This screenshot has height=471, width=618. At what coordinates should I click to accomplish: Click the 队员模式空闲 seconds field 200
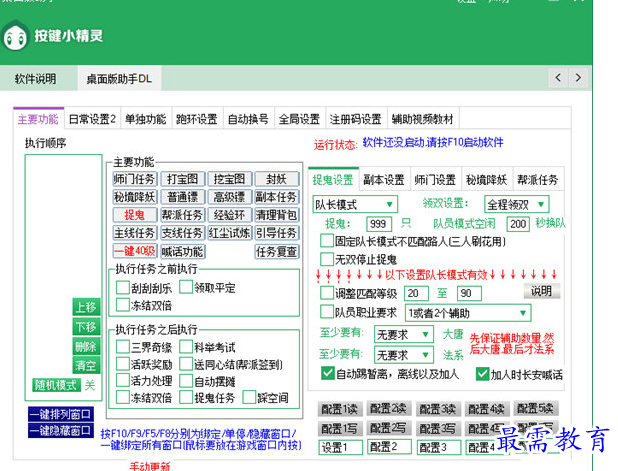coord(518,224)
